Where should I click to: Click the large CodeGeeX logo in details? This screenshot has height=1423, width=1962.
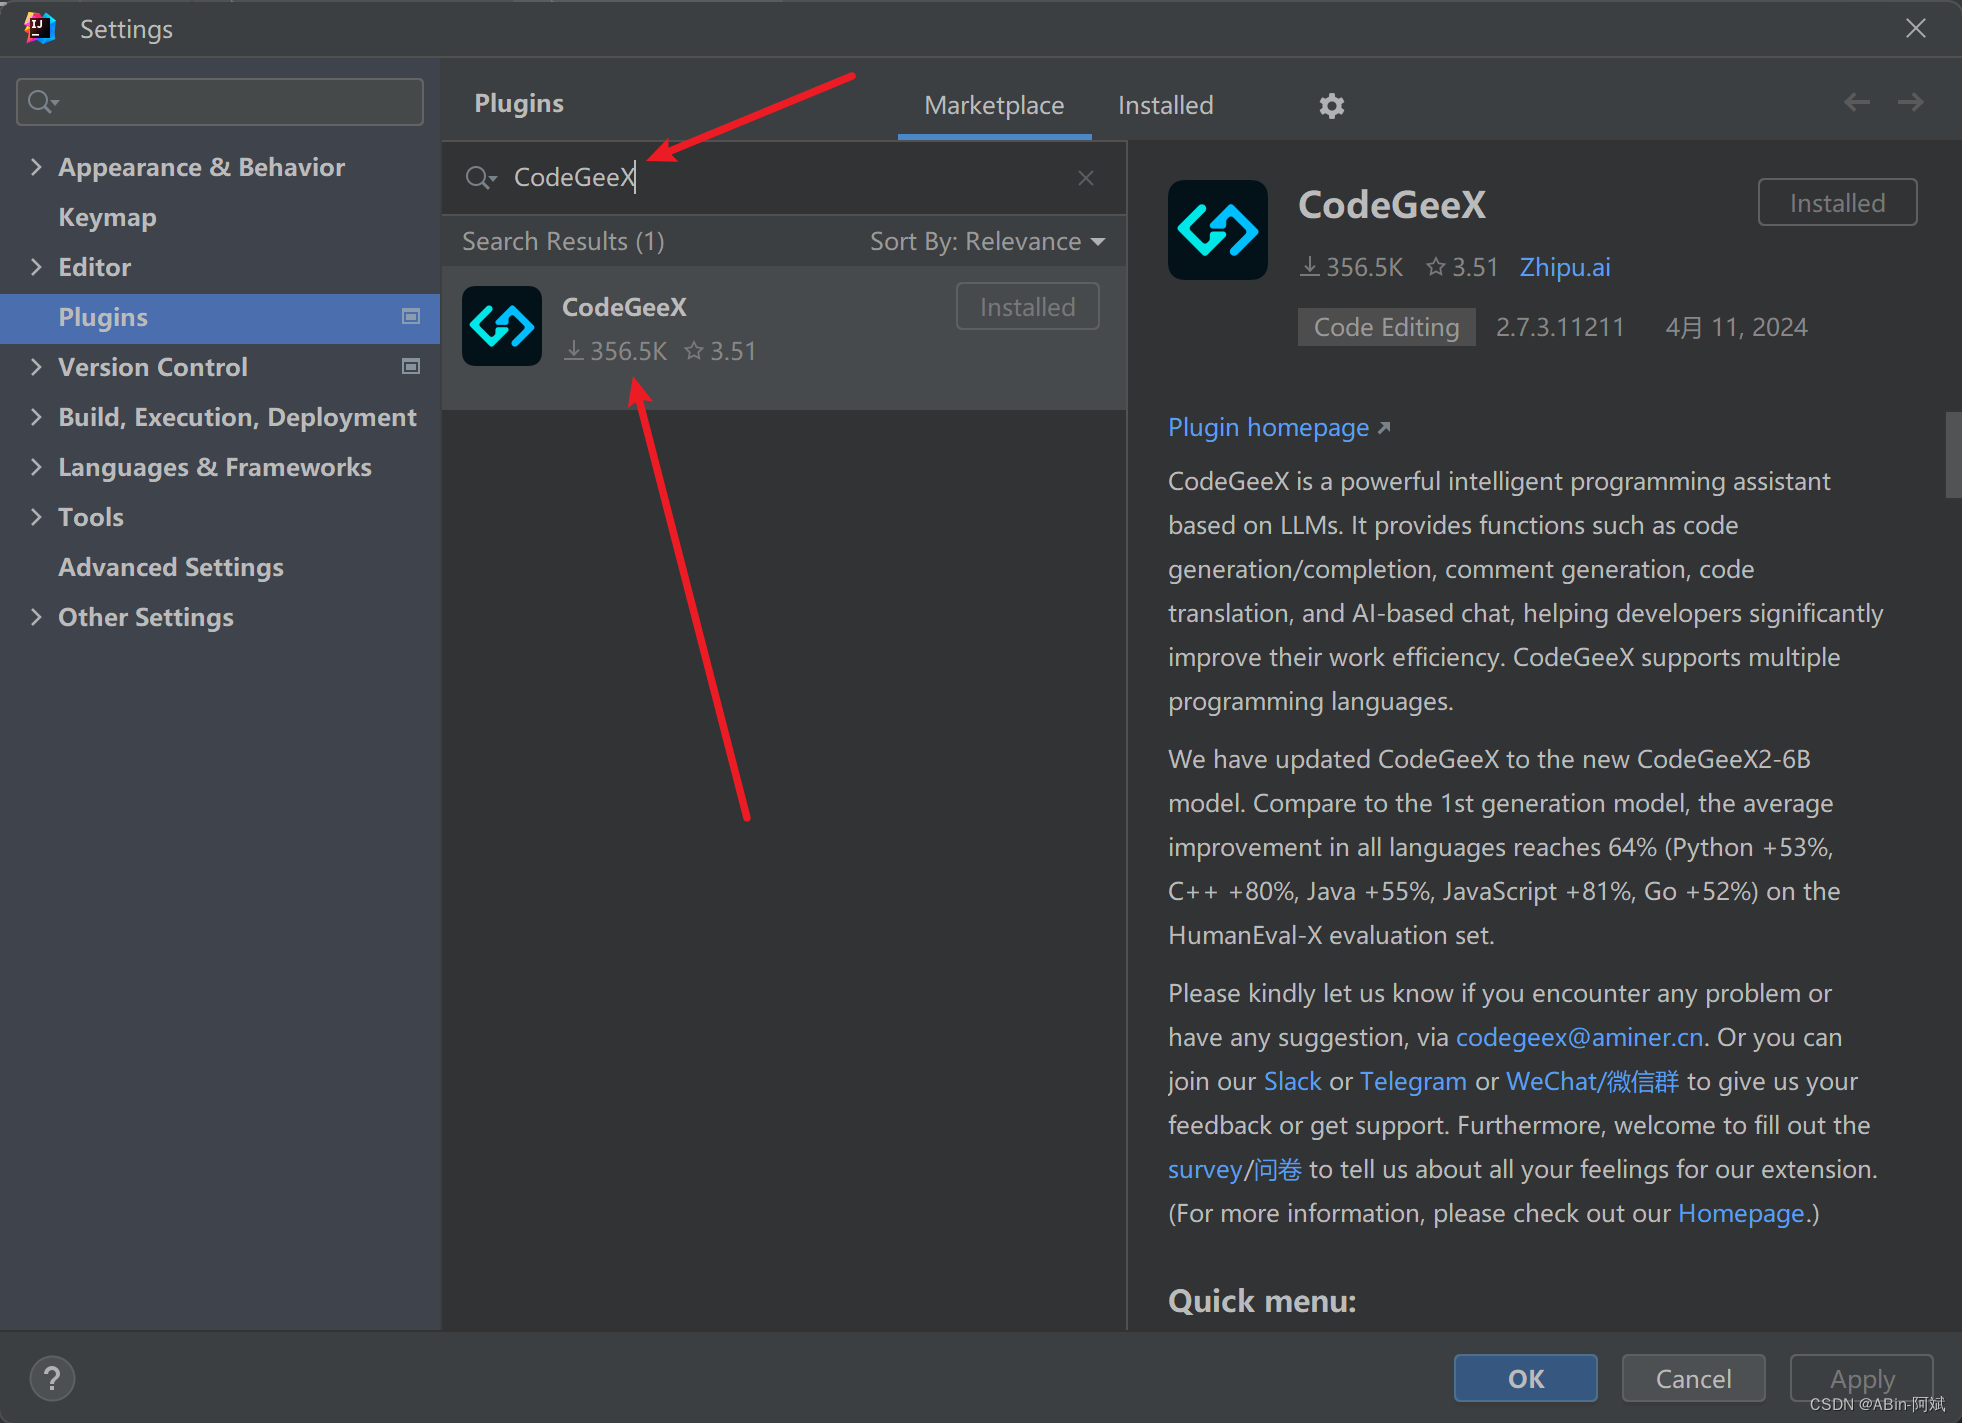click(1218, 230)
